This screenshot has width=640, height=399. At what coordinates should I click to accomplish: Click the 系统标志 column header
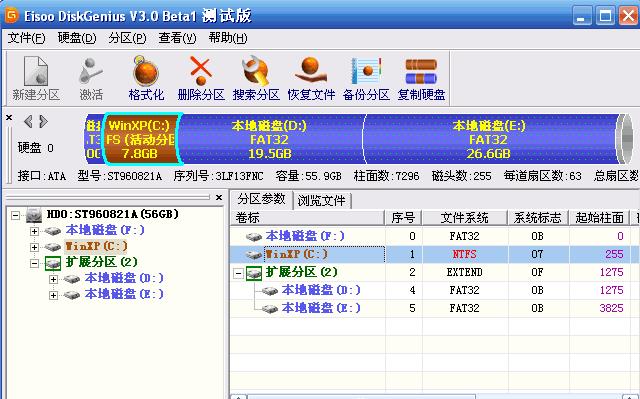[538, 217]
